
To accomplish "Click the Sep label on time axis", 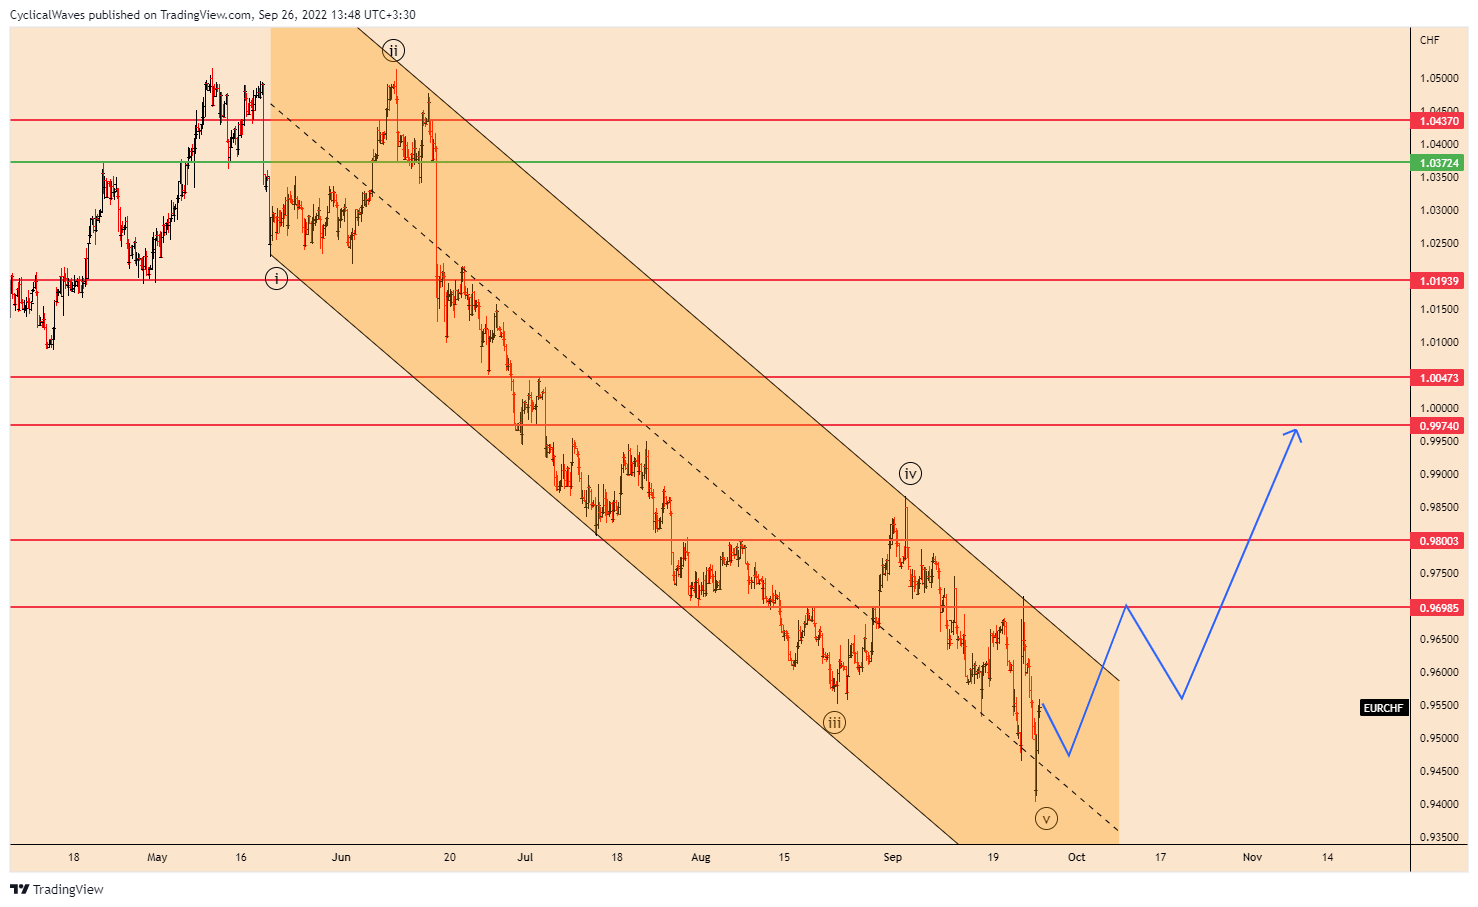I will [x=893, y=857].
